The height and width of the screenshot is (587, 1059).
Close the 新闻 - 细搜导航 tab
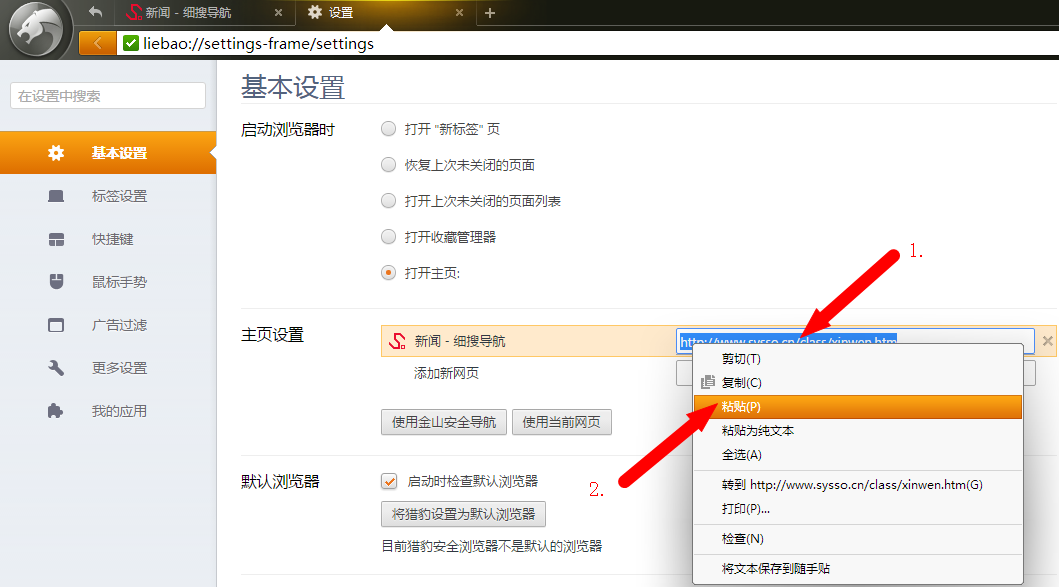(278, 13)
